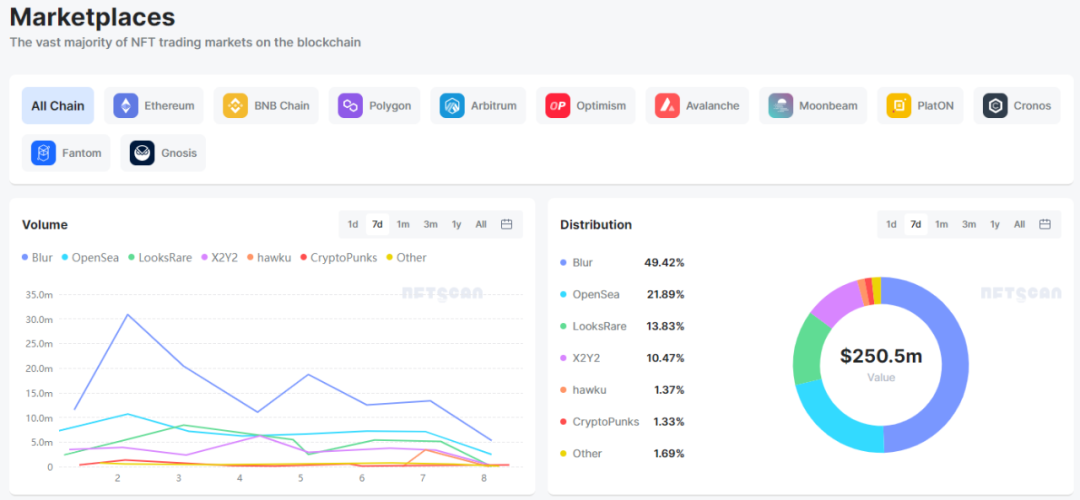Filter marketplaces by Polygon label

[x=390, y=106]
